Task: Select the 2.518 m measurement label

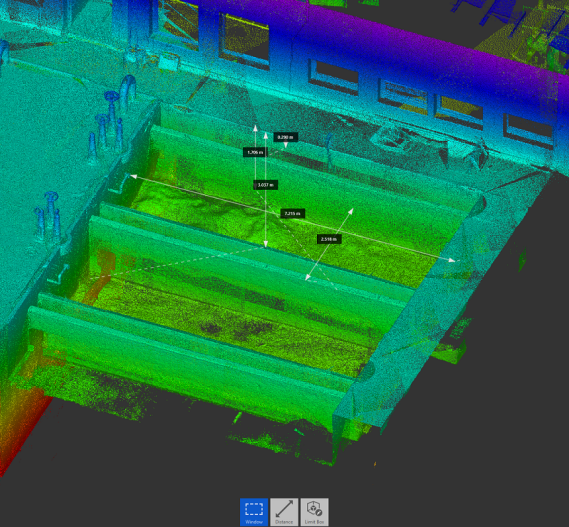Action: coord(329,239)
